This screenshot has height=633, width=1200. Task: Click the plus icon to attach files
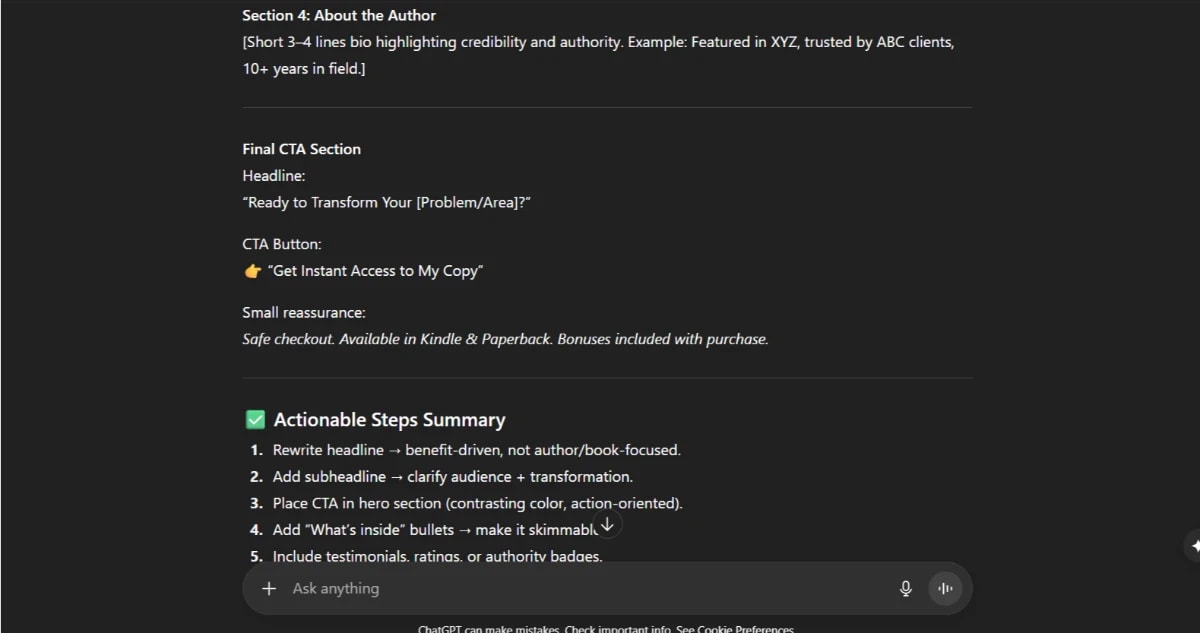268,588
